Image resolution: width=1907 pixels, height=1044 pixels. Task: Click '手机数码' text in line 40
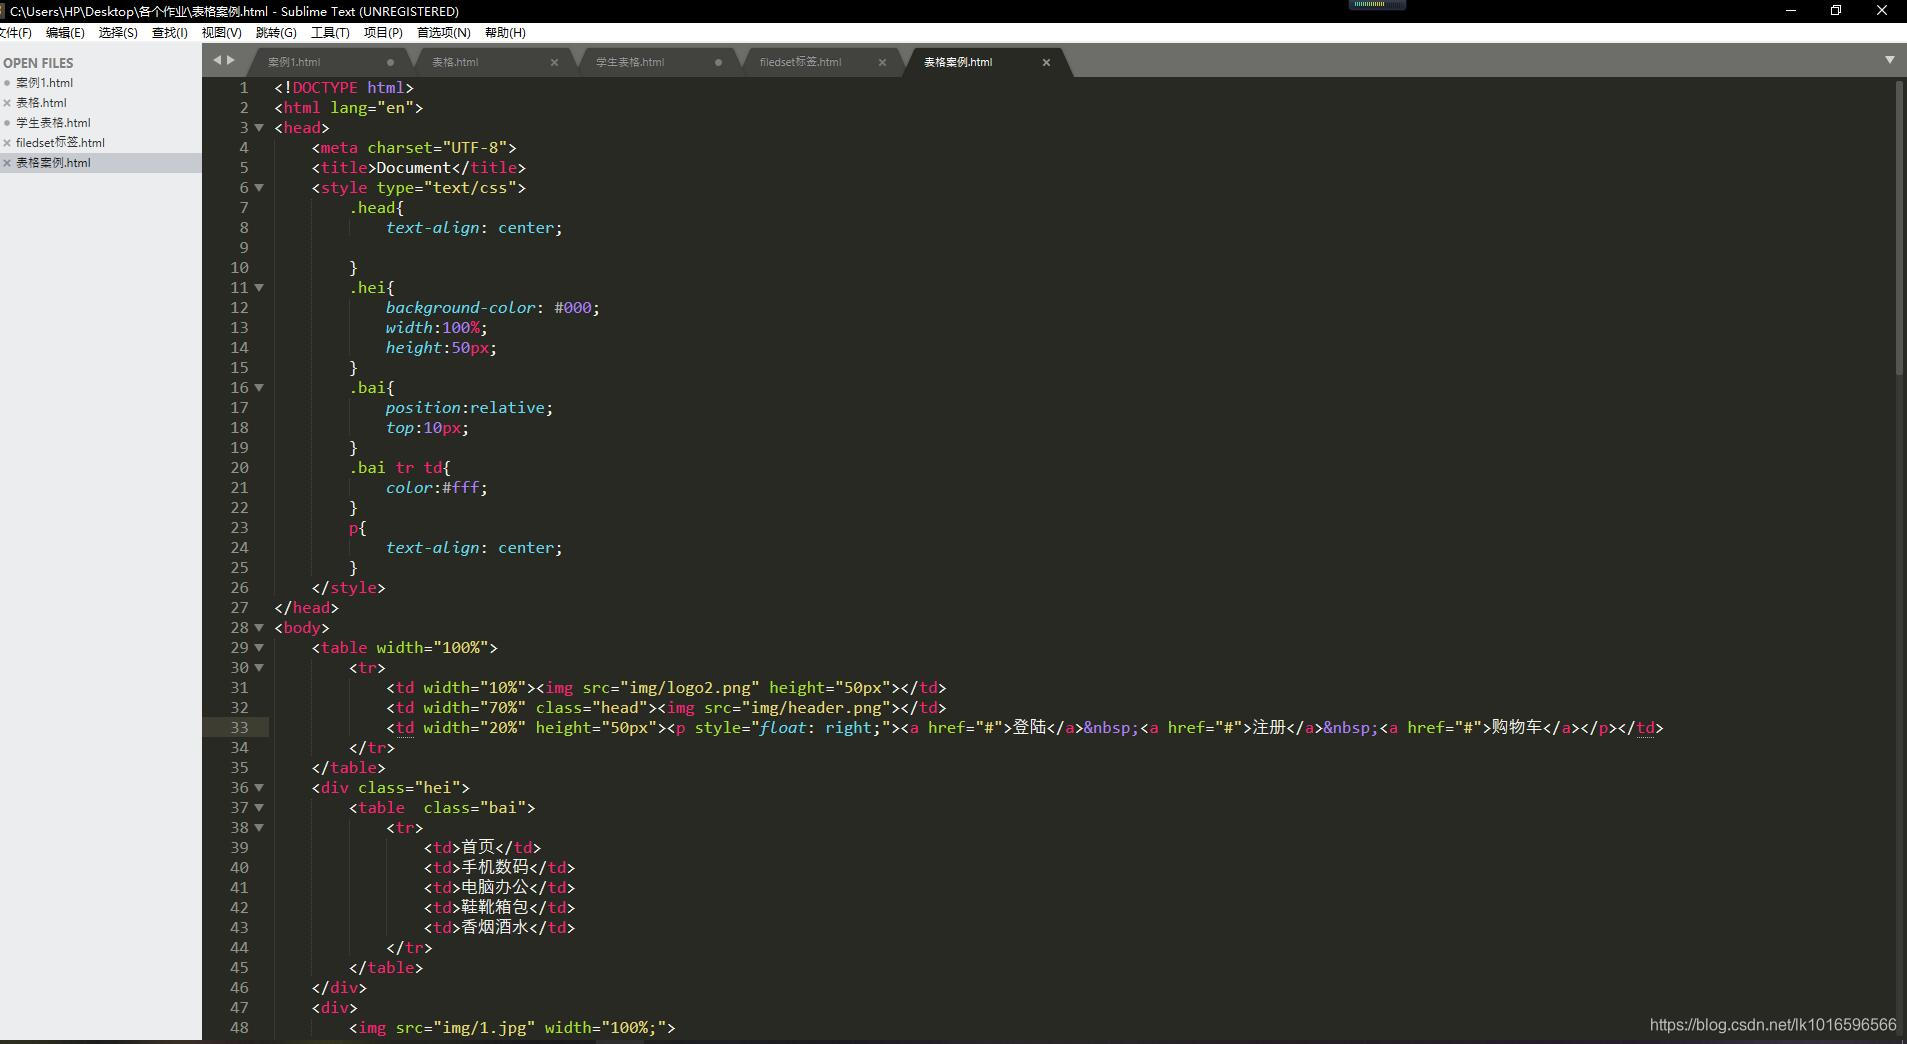point(494,868)
